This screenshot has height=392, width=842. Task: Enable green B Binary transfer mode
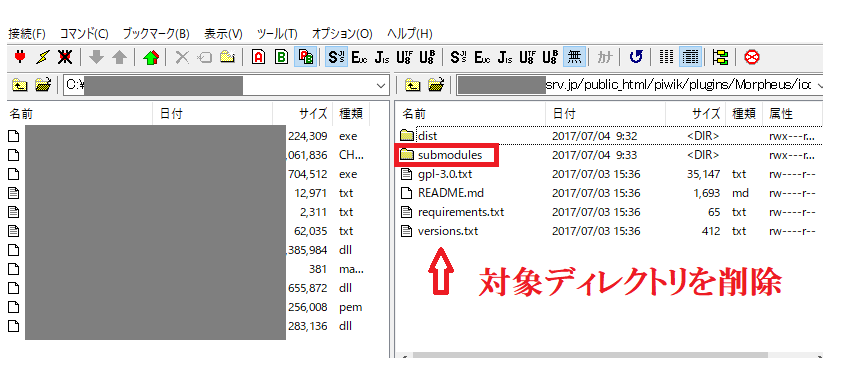(x=282, y=57)
